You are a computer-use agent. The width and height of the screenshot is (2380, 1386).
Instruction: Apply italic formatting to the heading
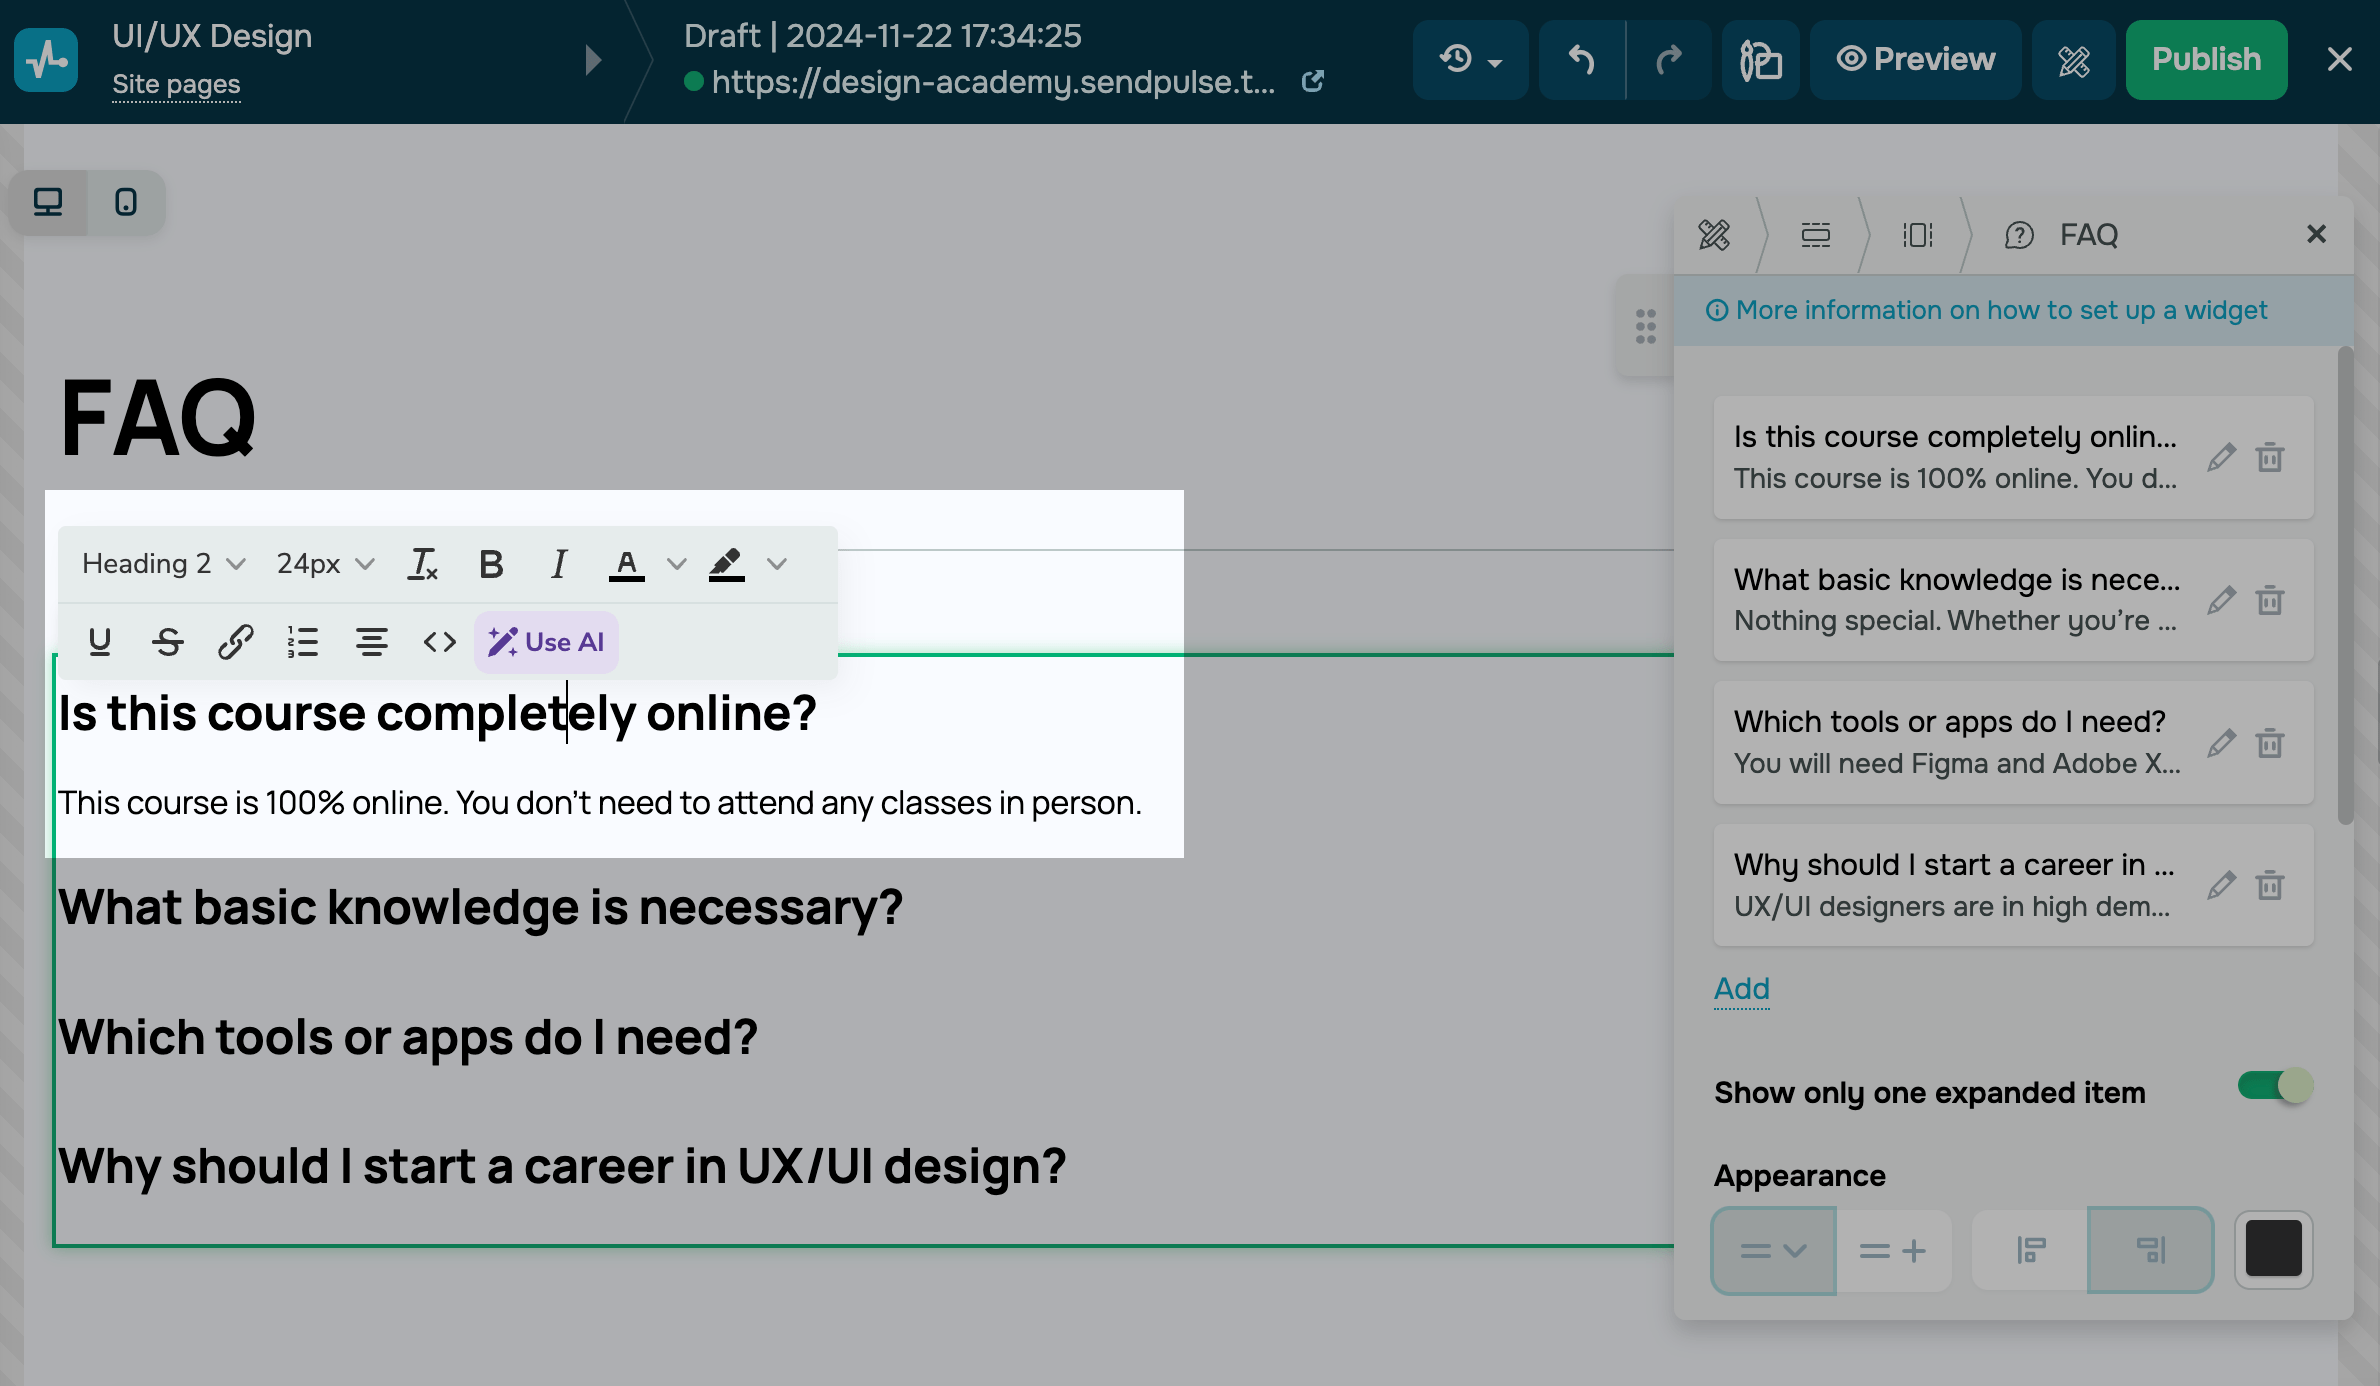(559, 565)
